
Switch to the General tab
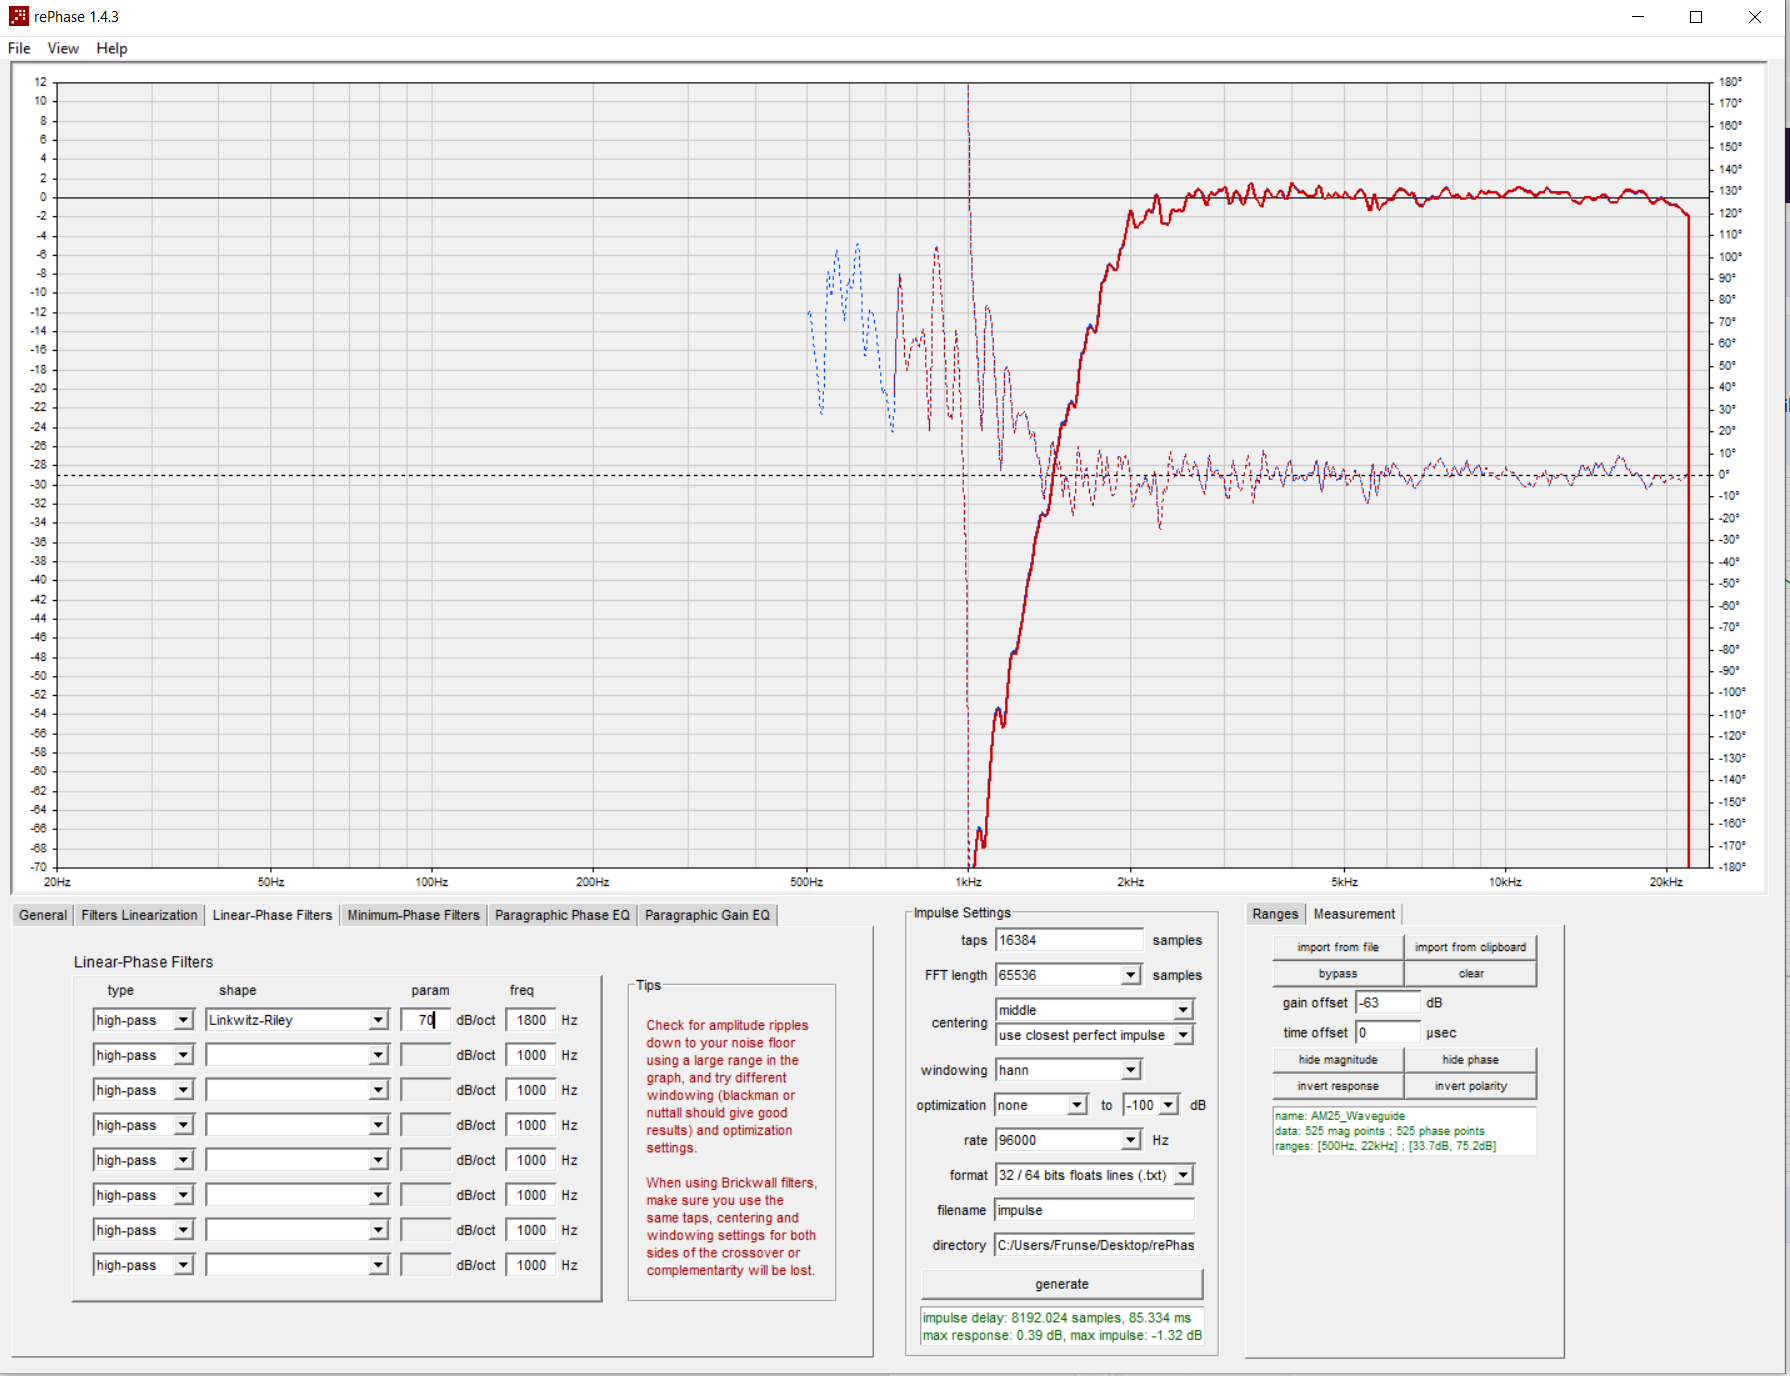[43, 915]
